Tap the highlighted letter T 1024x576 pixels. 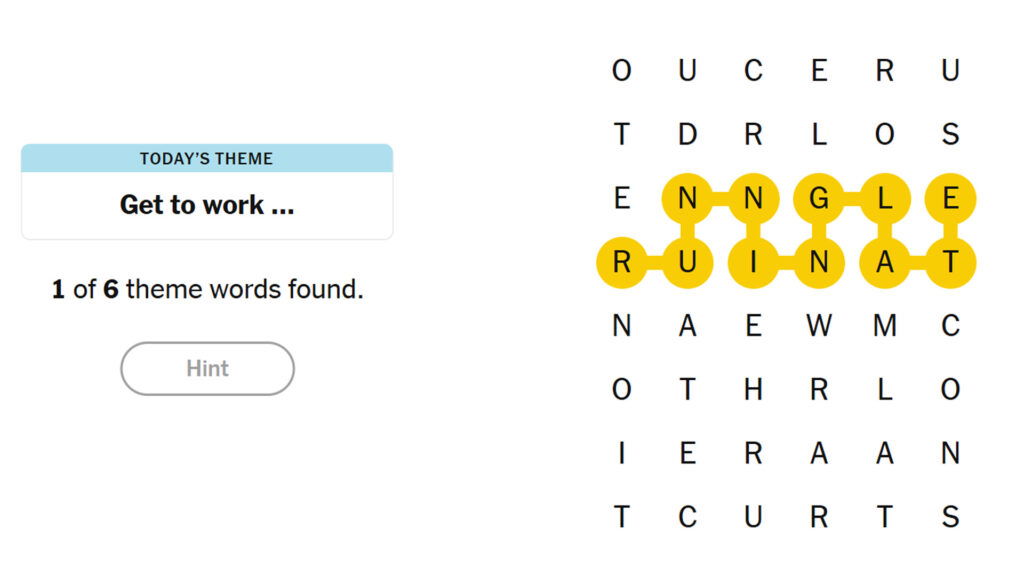pos(950,262)
